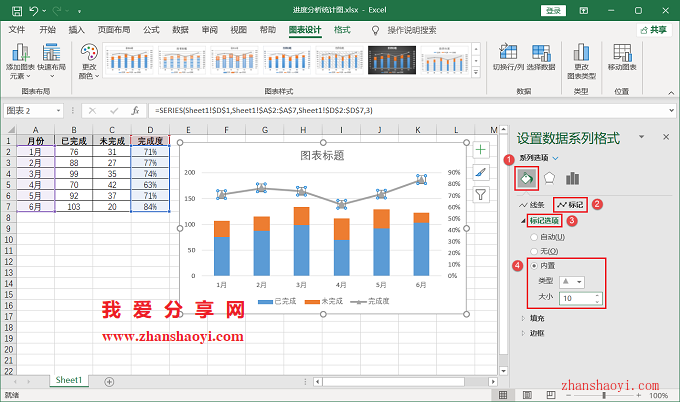
Task: Select Effects pentagon icon in format pane
Action: click(x=549, y=178)
